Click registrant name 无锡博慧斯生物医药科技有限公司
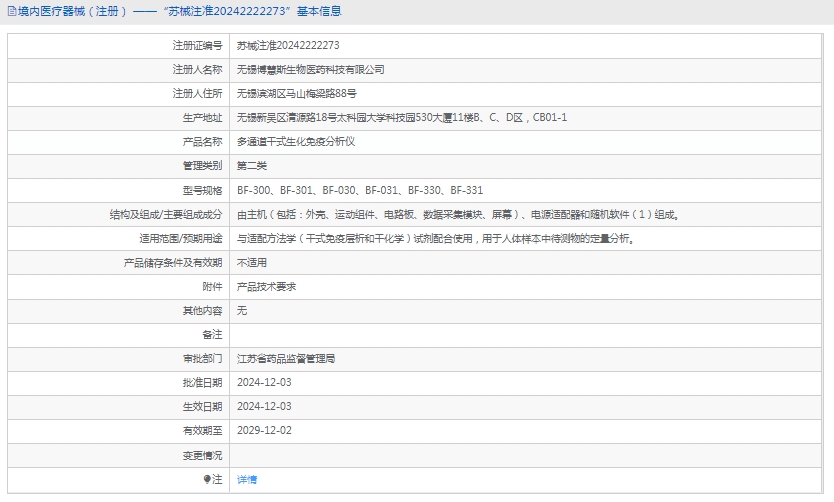Viewport: 834px width, 502px height. pyautogui.click(x=310, y=70)
